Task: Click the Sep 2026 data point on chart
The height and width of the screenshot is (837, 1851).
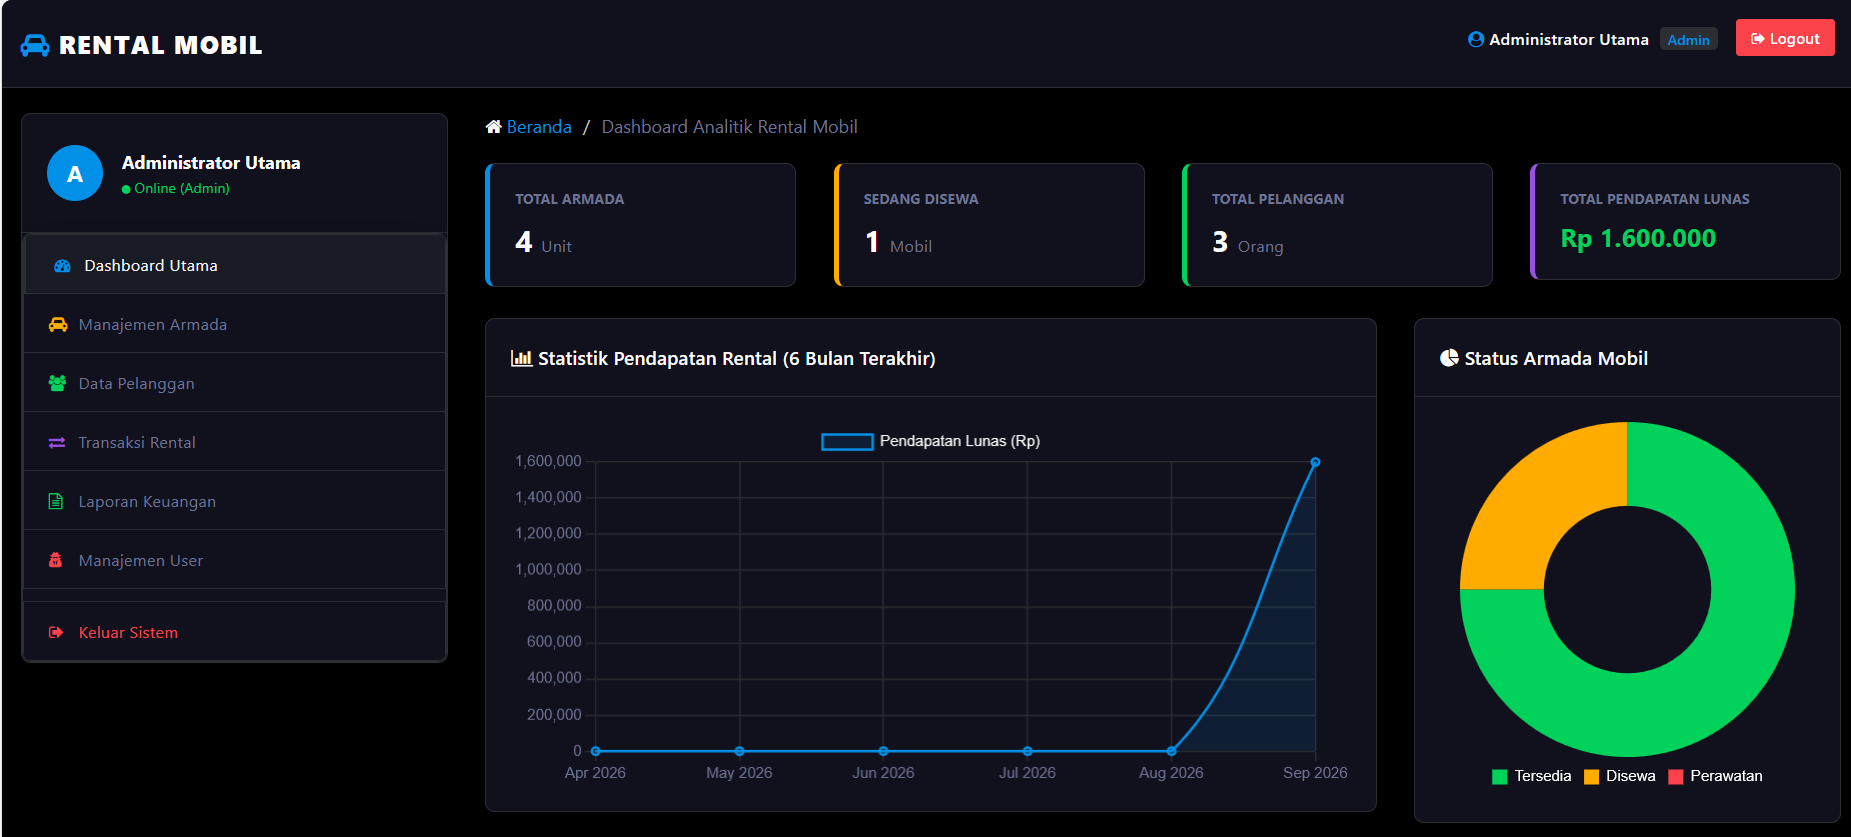Action: coord(1315,462)
